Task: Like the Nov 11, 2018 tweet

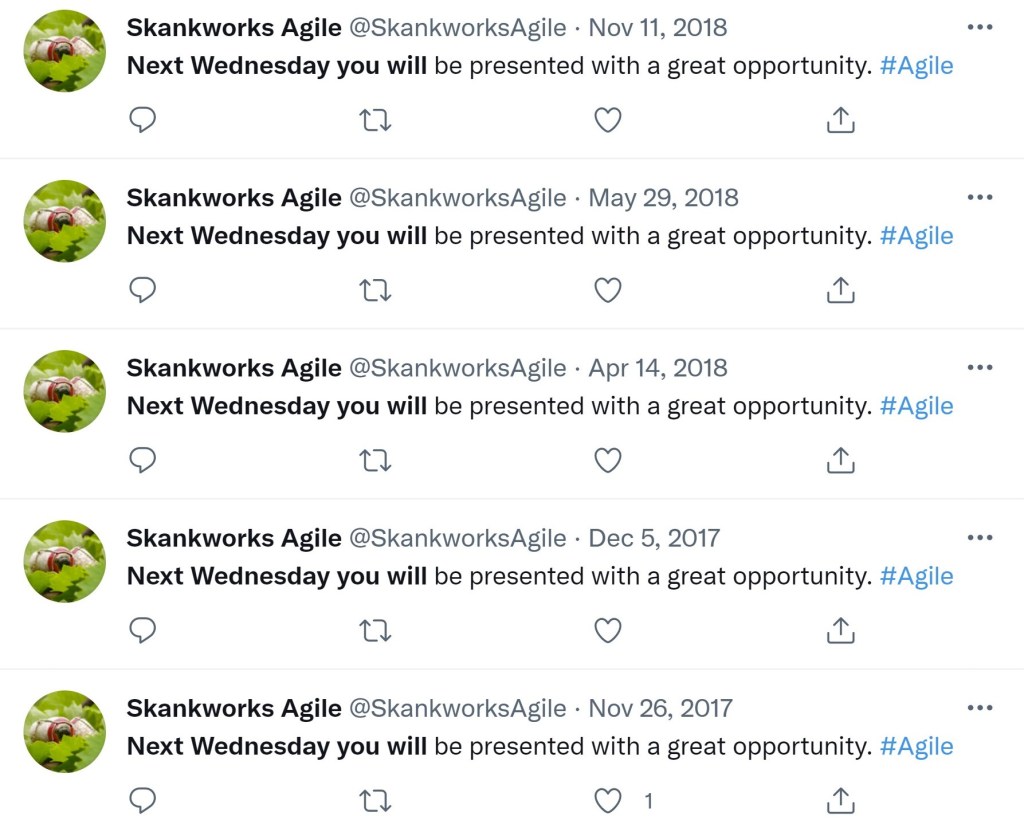Action: pos(608,121)
